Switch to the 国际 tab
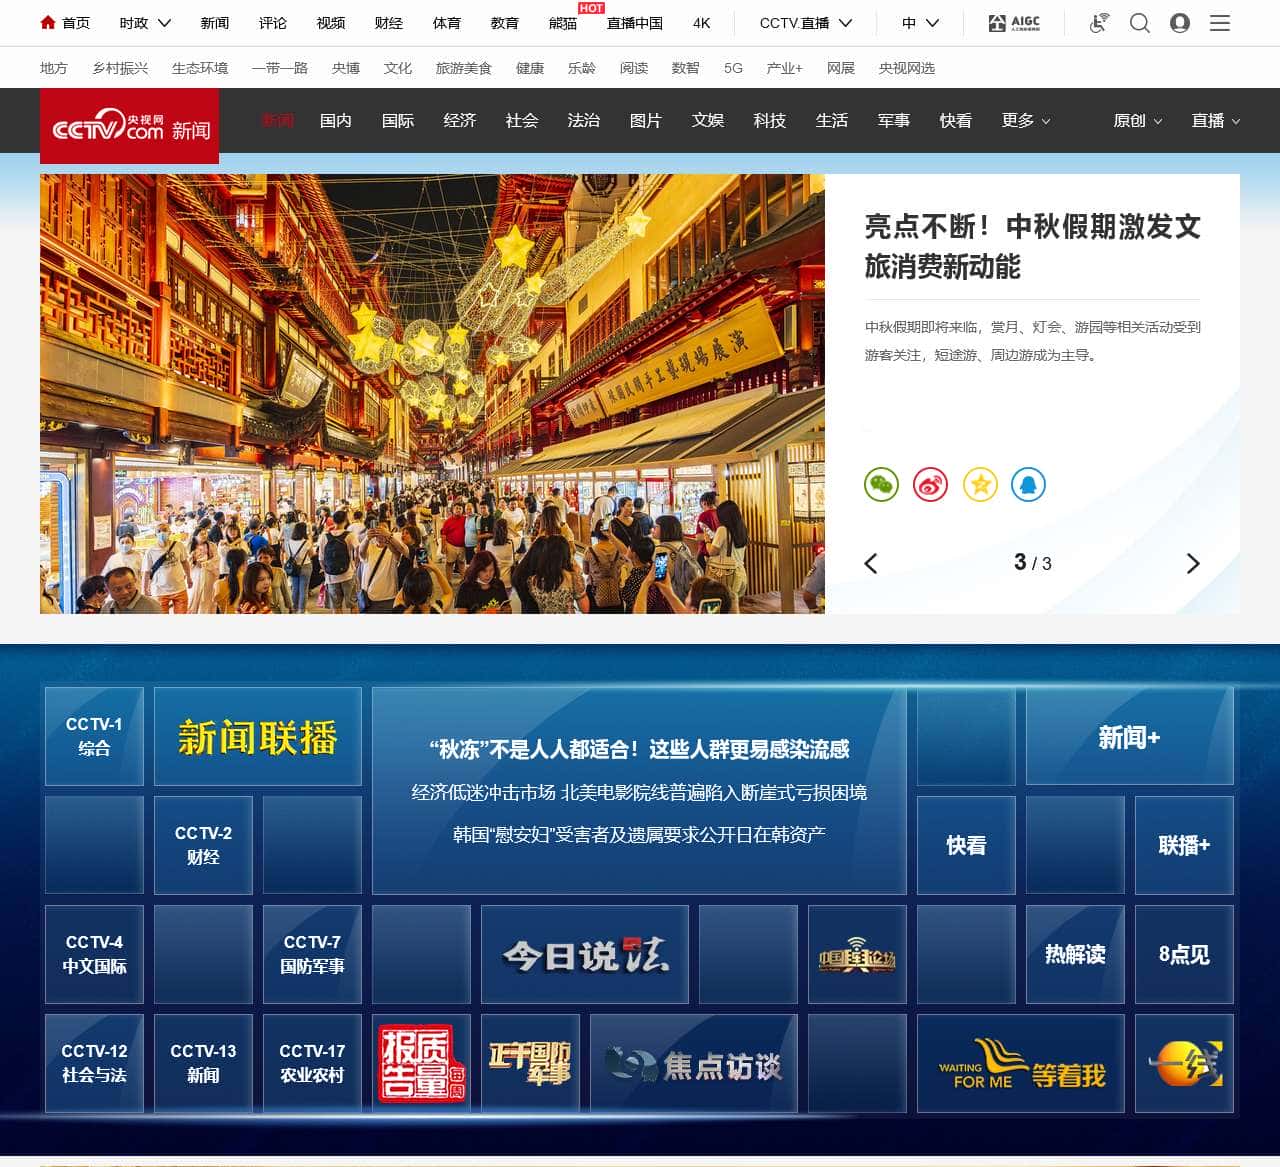 [397, 120]
